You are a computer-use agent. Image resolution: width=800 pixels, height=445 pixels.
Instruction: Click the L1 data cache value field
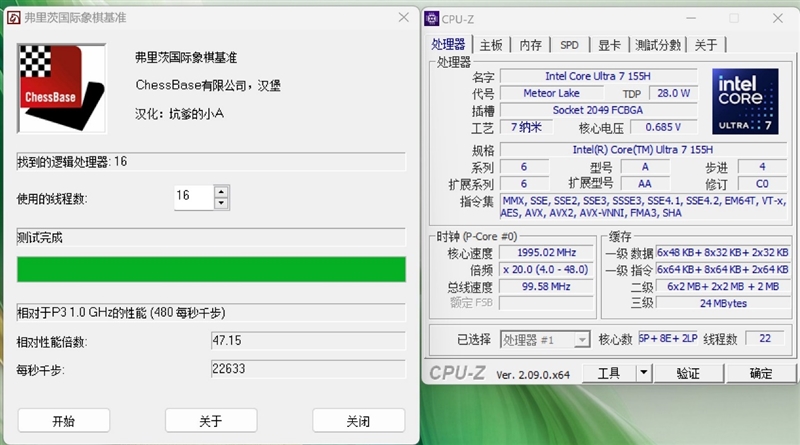point(723,253)
